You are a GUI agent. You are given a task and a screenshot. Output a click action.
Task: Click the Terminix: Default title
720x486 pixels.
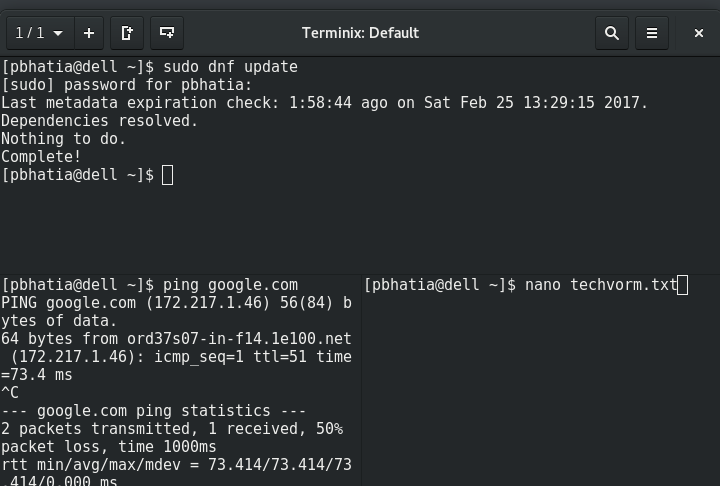(360, 33)
